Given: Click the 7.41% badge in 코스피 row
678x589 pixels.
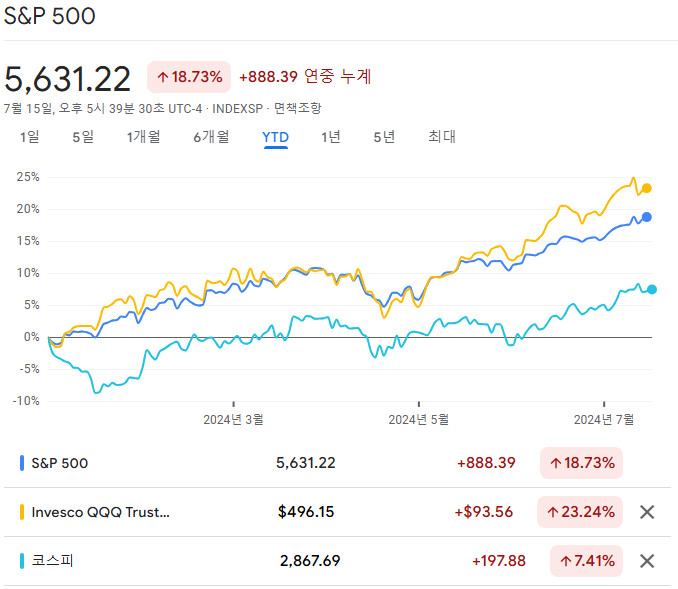Looking at the screenshot, I should click(585, 561).
